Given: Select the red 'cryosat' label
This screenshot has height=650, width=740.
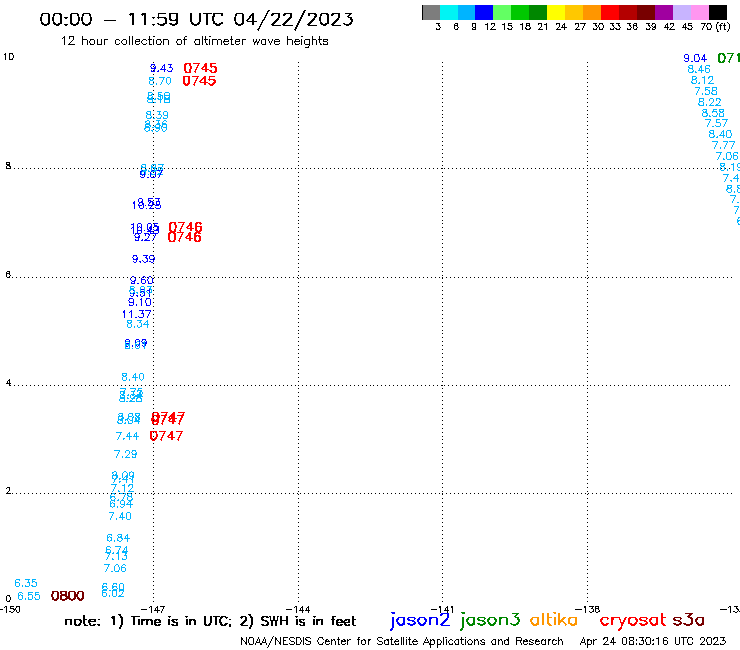Looking at the screenshot, I should pos(633,620).
